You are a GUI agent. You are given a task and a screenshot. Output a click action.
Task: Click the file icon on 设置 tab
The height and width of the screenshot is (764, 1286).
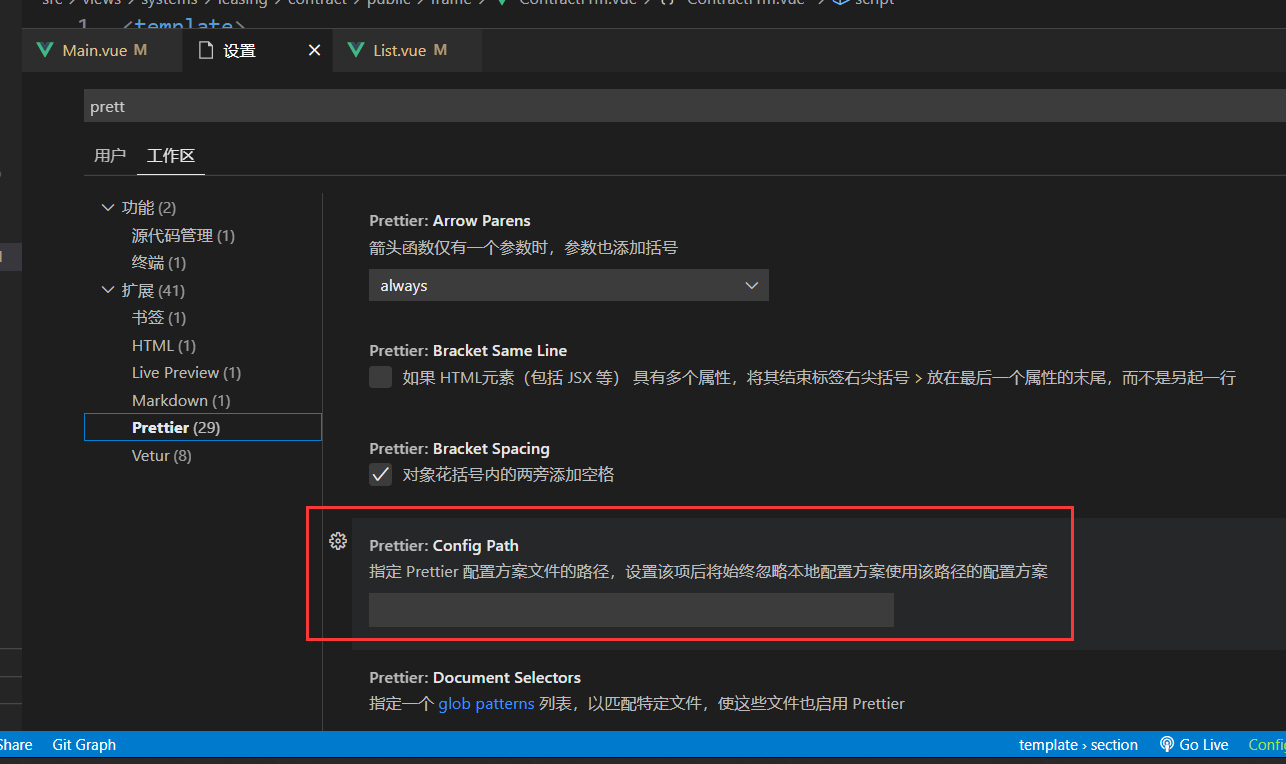point(206,50)
